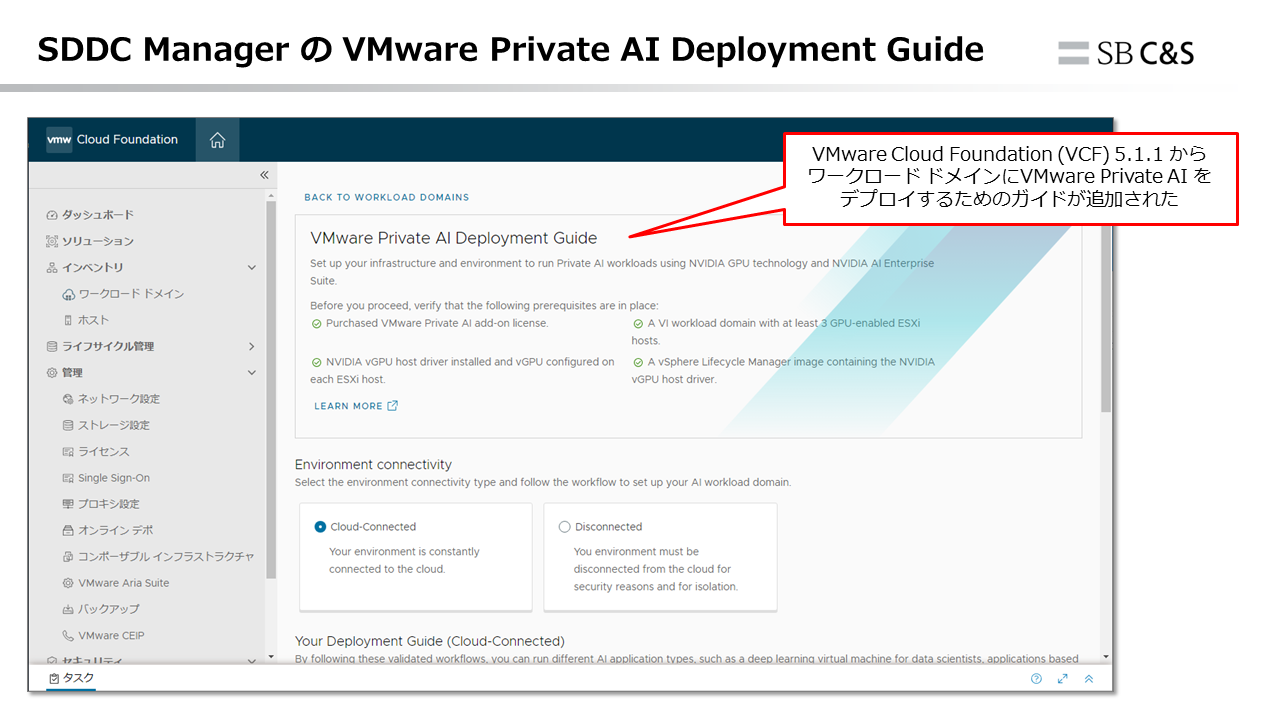Select the Cloud-Connected radio button
Image resolution: width=1280 pixels, height=720 pixels.
(320, 527)
